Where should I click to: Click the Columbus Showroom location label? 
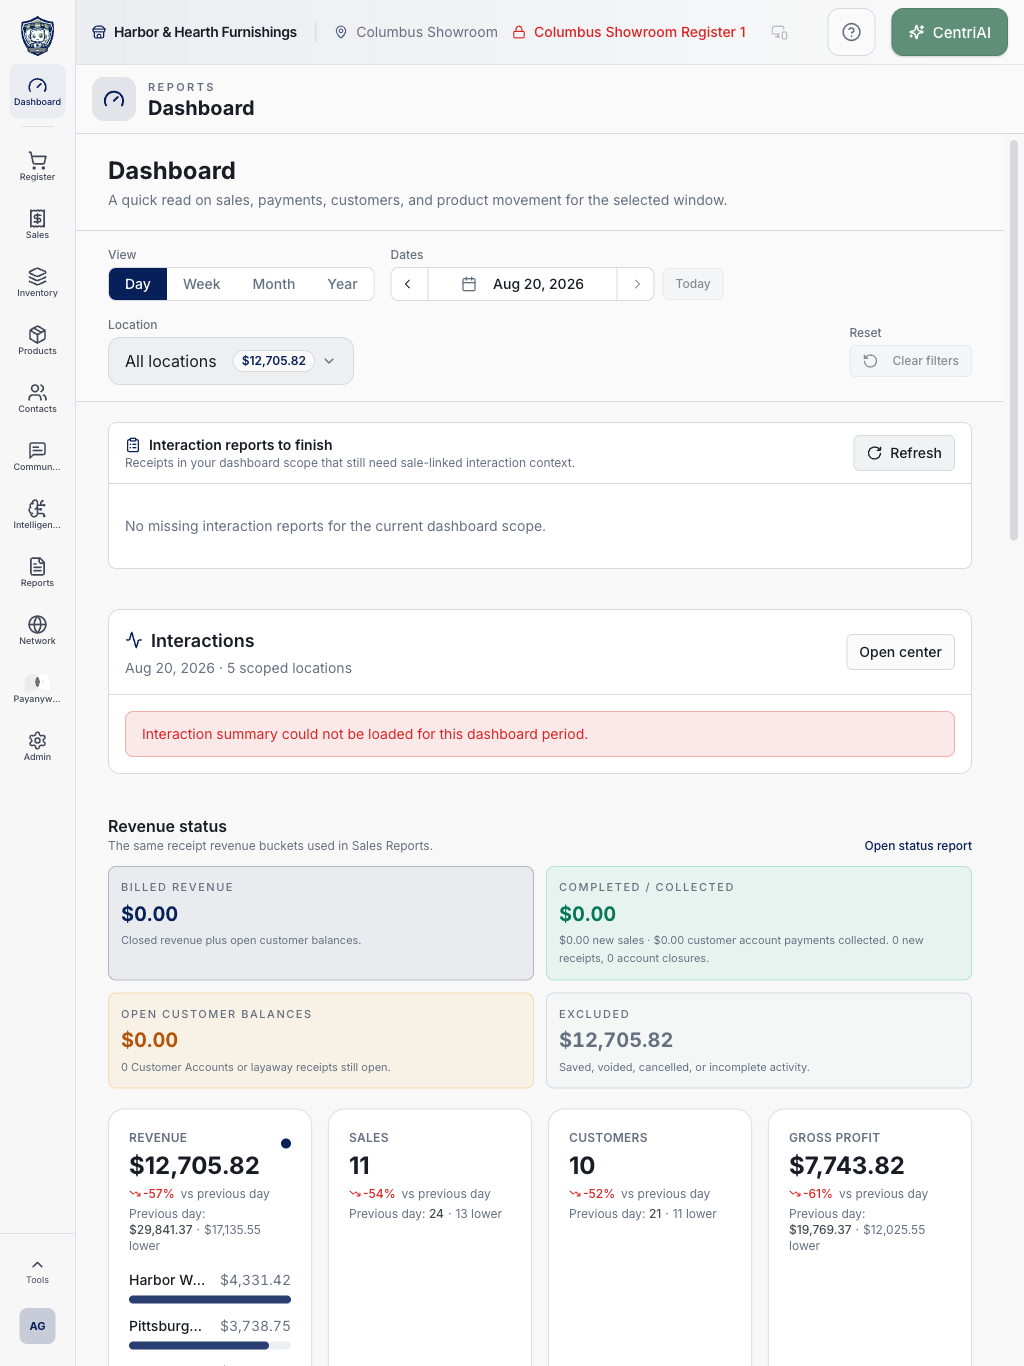click(427, 32)
